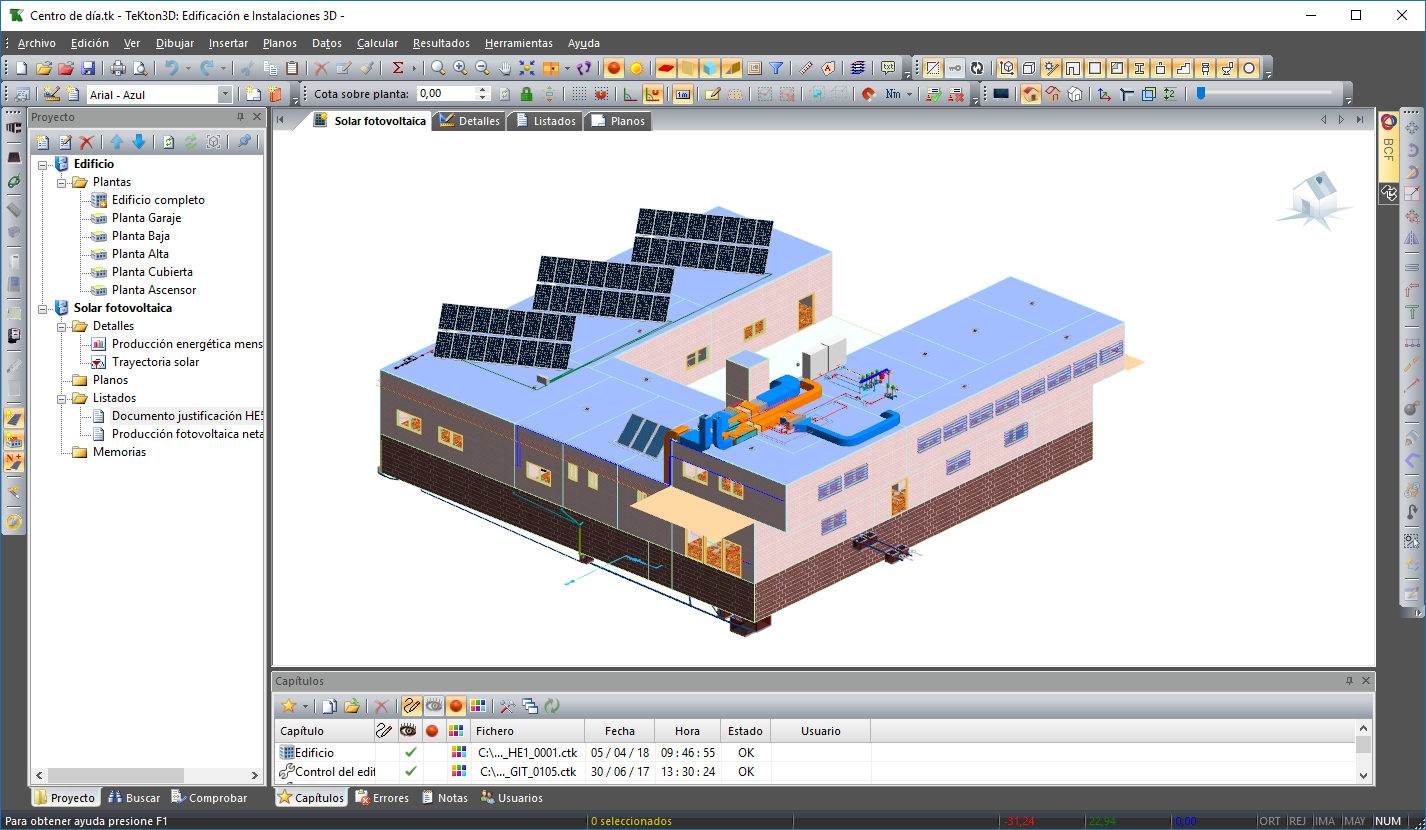Click the stairs element icon
Screen dimensions: 1426x830
[x=1183, y=68]
